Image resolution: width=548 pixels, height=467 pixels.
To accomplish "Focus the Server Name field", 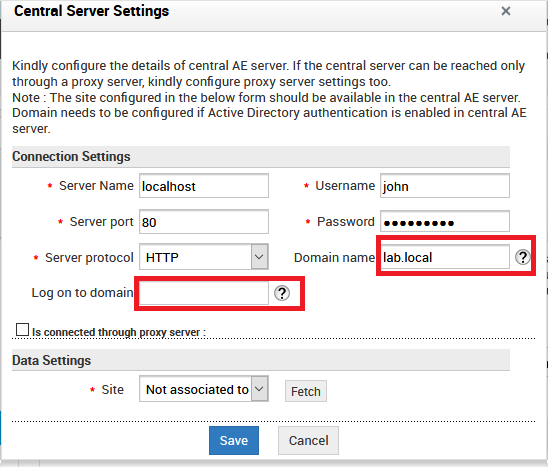I will [204, 186].
